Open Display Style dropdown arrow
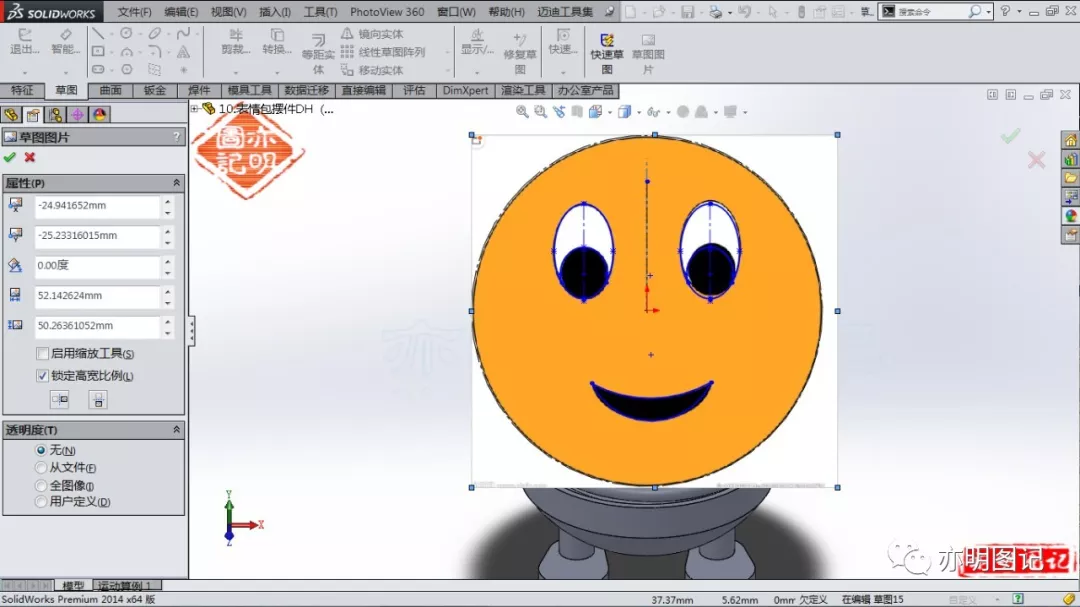The image size is (1080, 607). pos(639,112)
